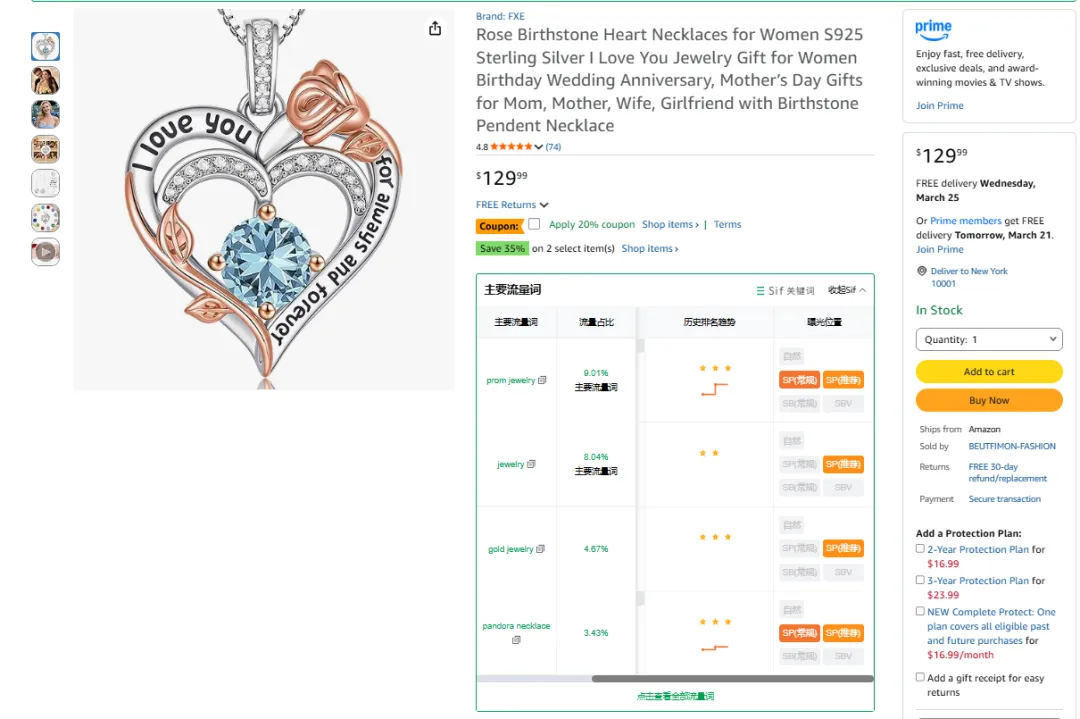Select the 2-Year Protection Plan checkbox
The image size is (1080, 719).
pyautogui.click(x=920, y=548)
